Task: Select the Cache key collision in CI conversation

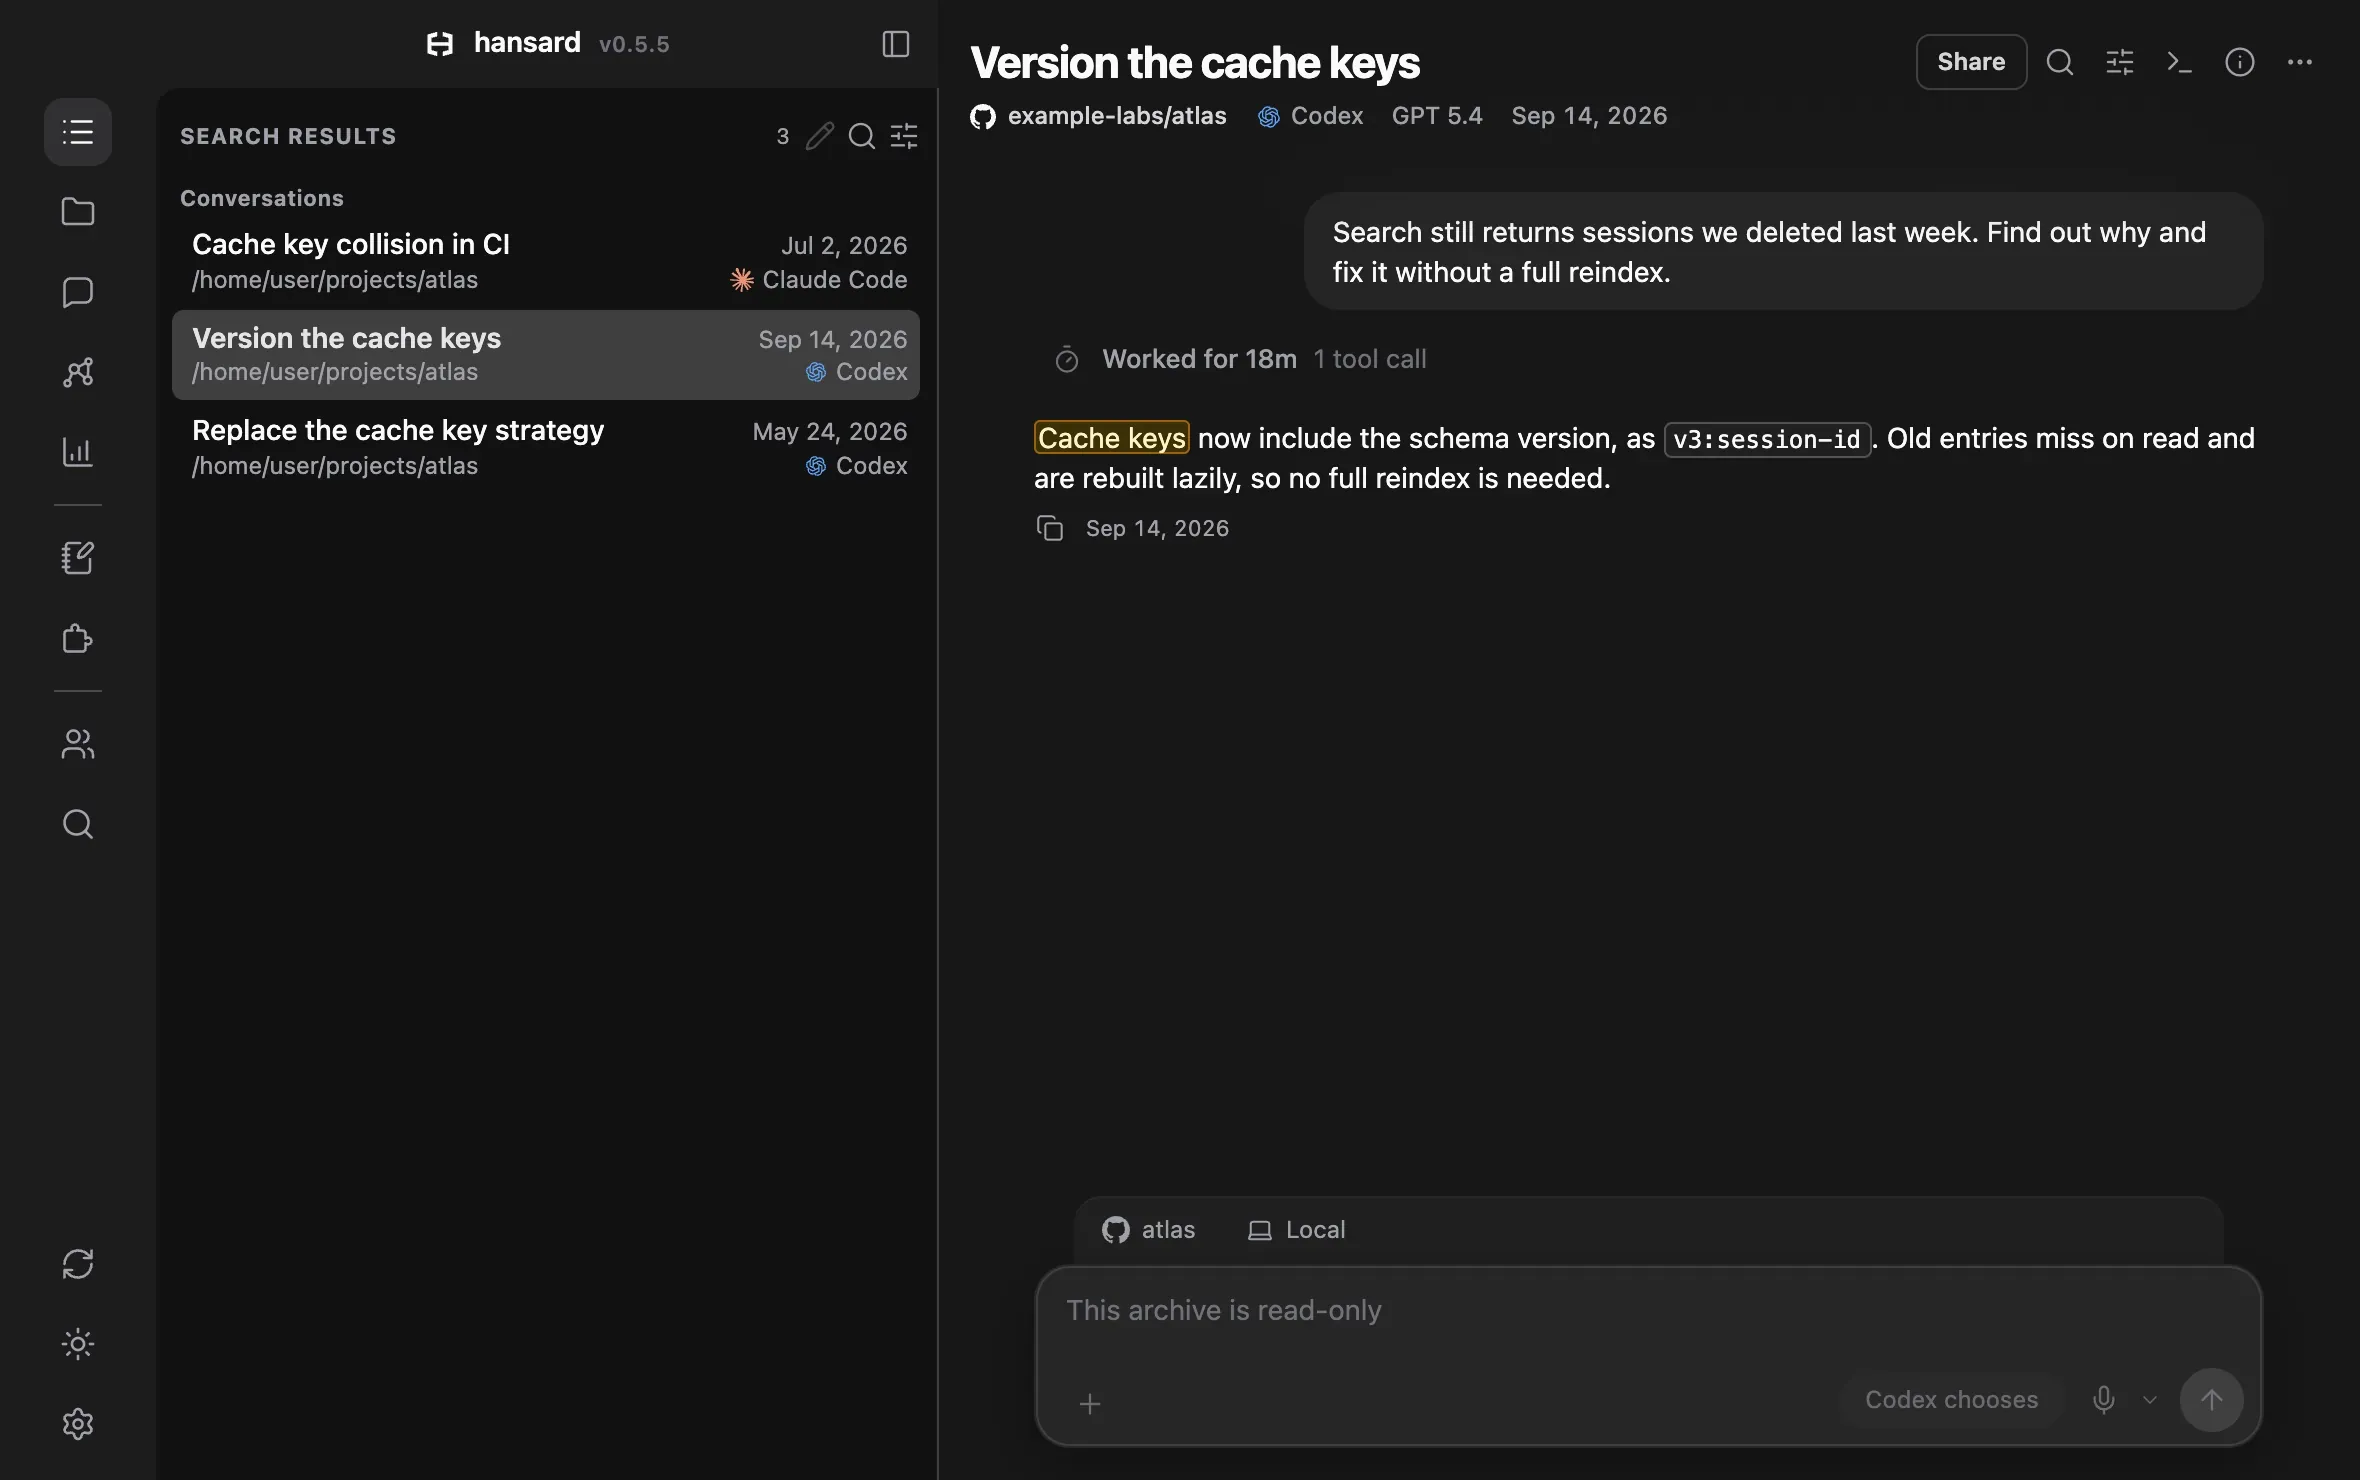Action: click(546, 262)
